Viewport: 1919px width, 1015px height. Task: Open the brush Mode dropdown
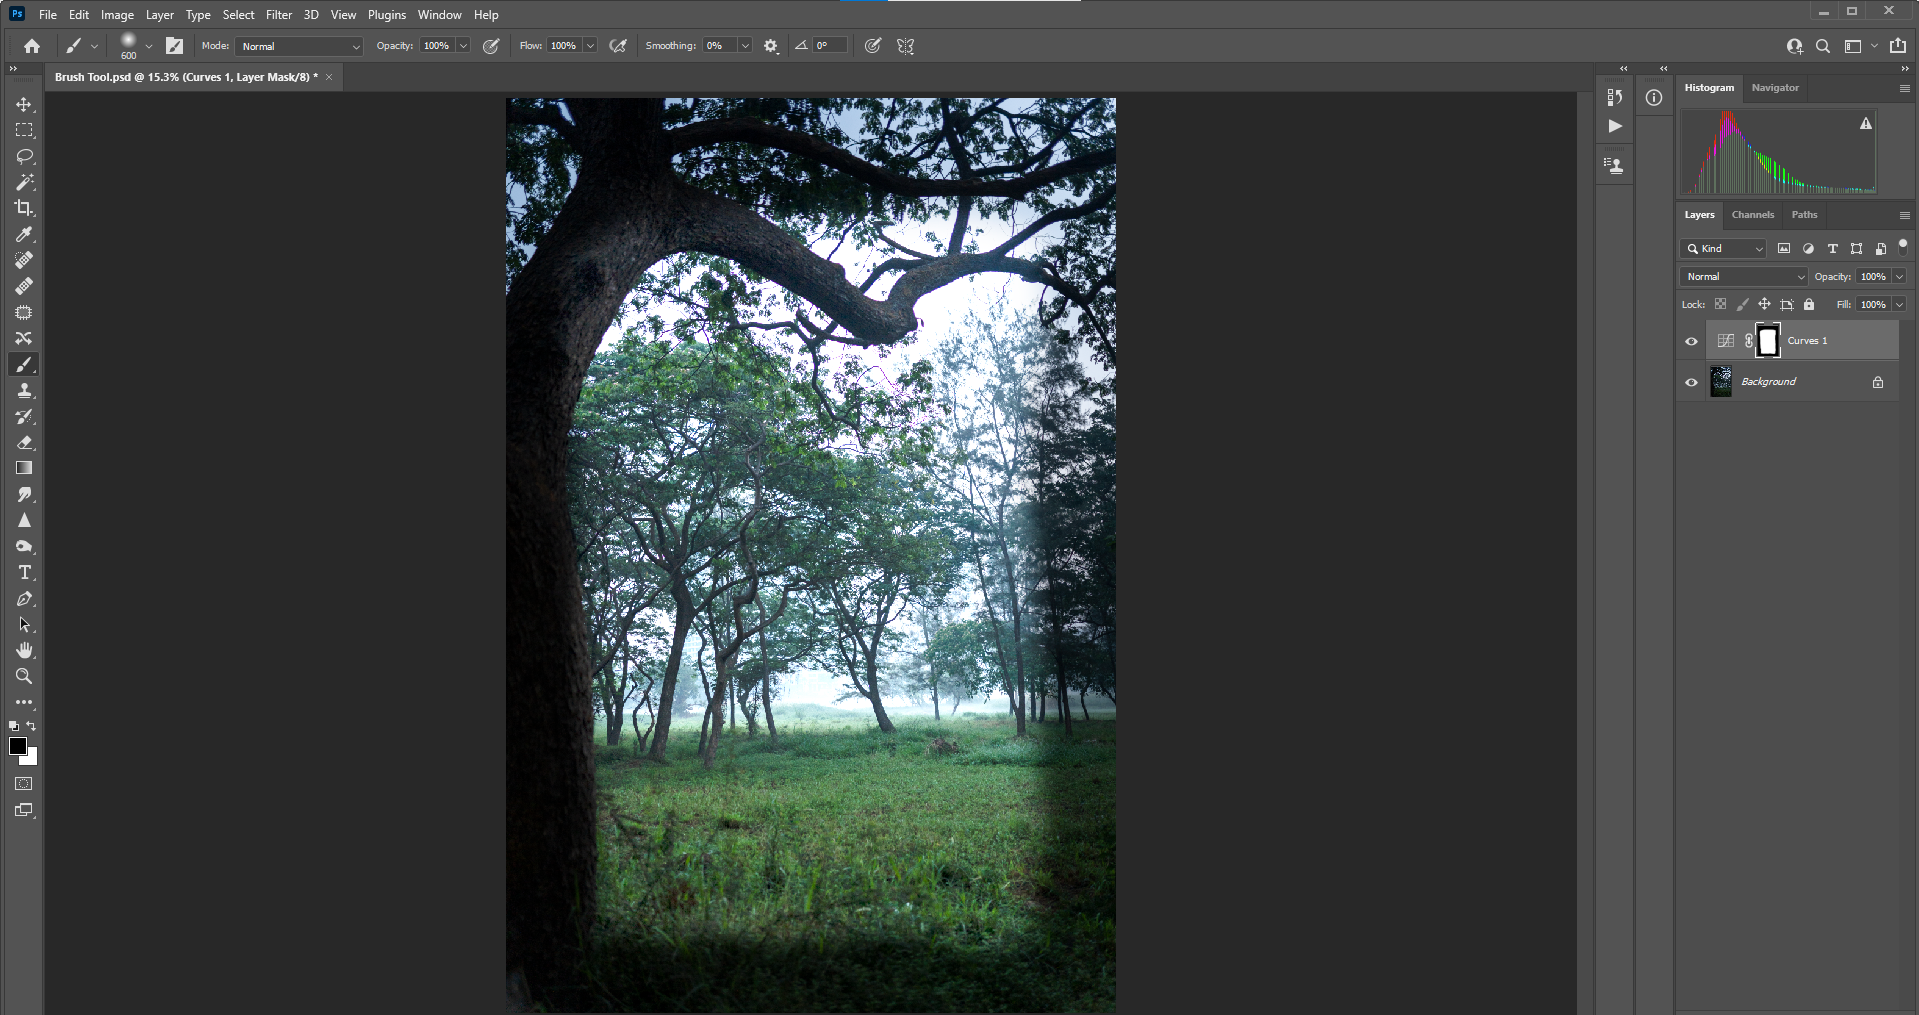(300, 46)
